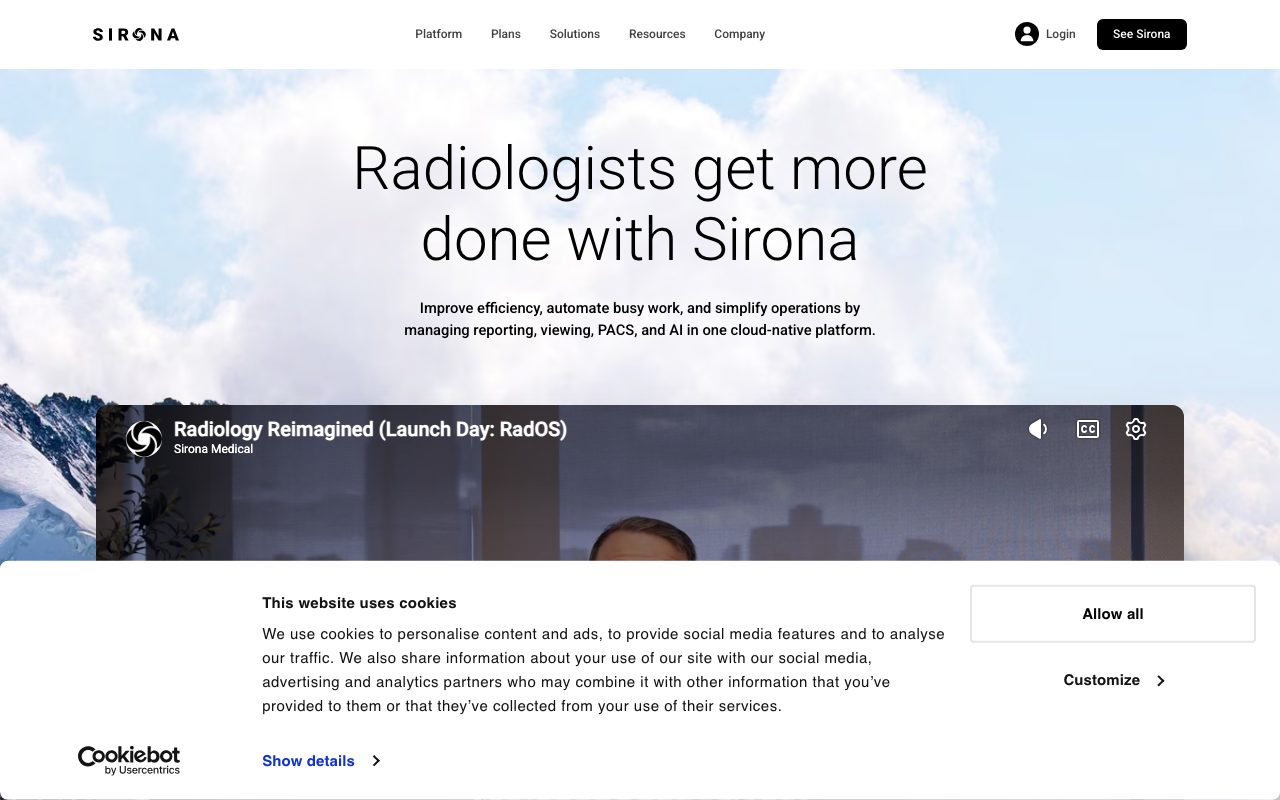The width and height of the screenshot is (1280, 800).
Task: Open the Customize cookie options arrow
Action: coord(1161,681)
